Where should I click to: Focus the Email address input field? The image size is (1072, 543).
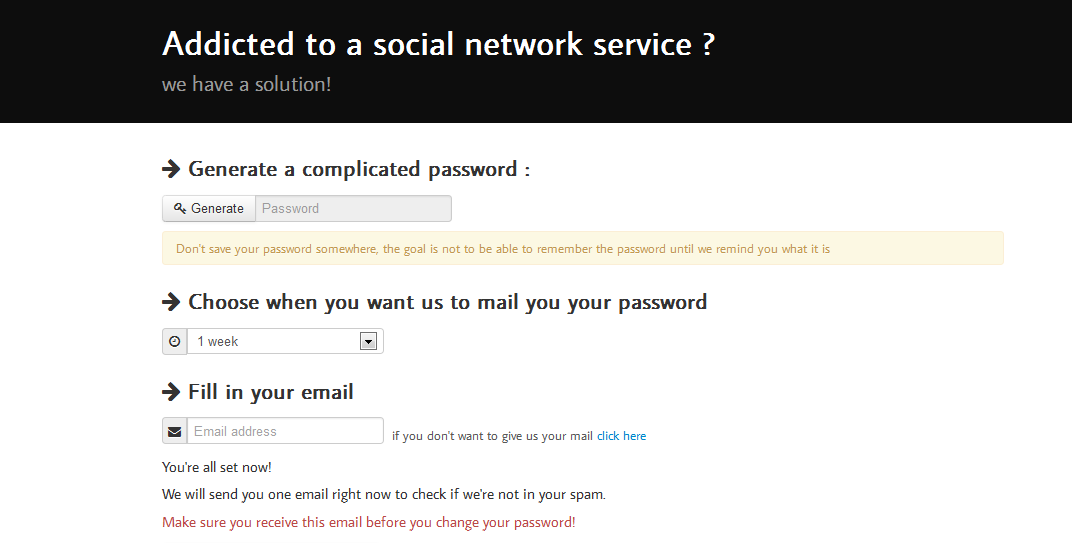(x=285, y=432)
